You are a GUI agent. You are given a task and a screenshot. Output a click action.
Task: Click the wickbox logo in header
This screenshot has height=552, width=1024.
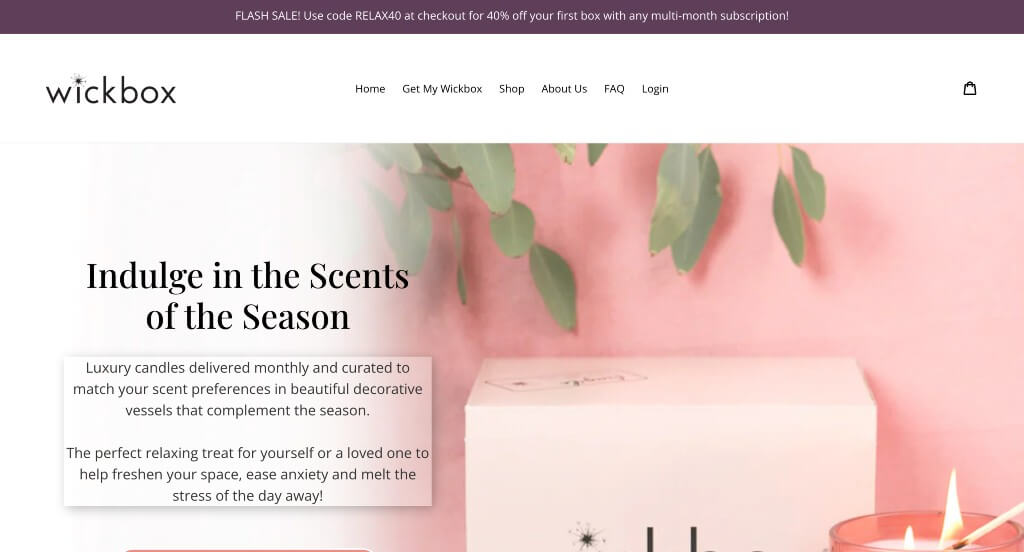coord(111,89)
